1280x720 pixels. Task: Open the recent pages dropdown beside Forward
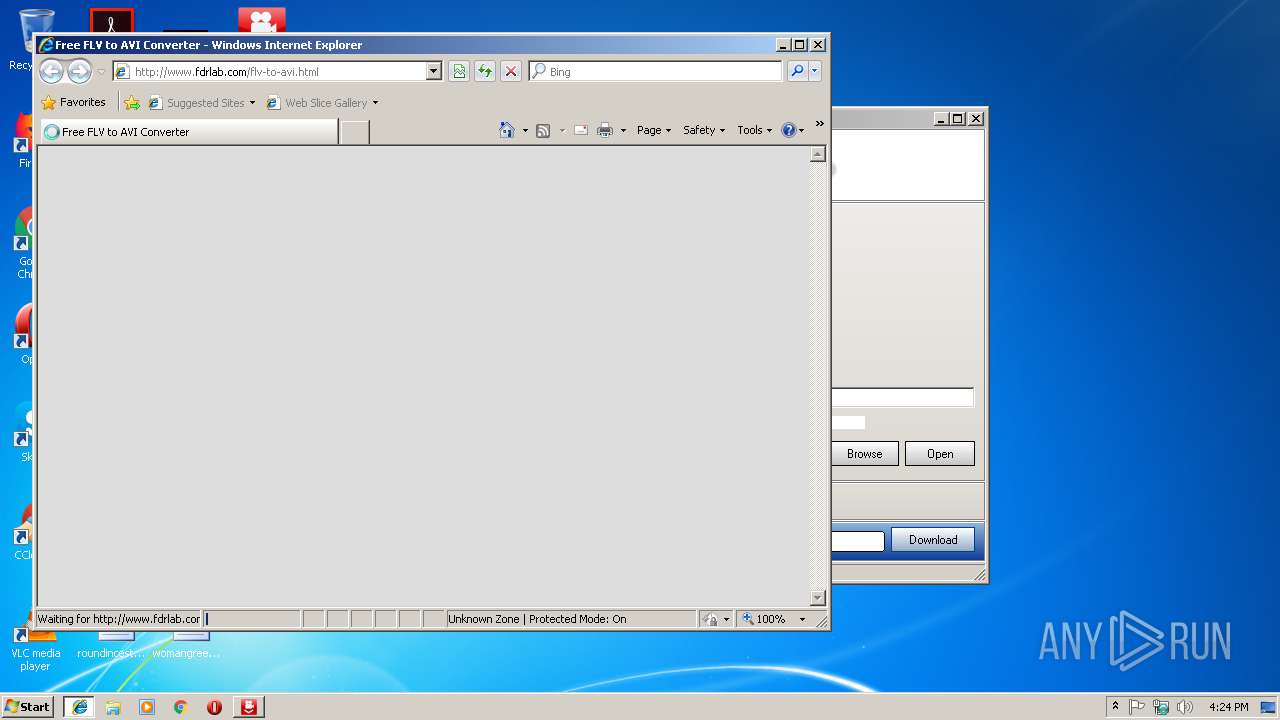[x=101, y=72]
